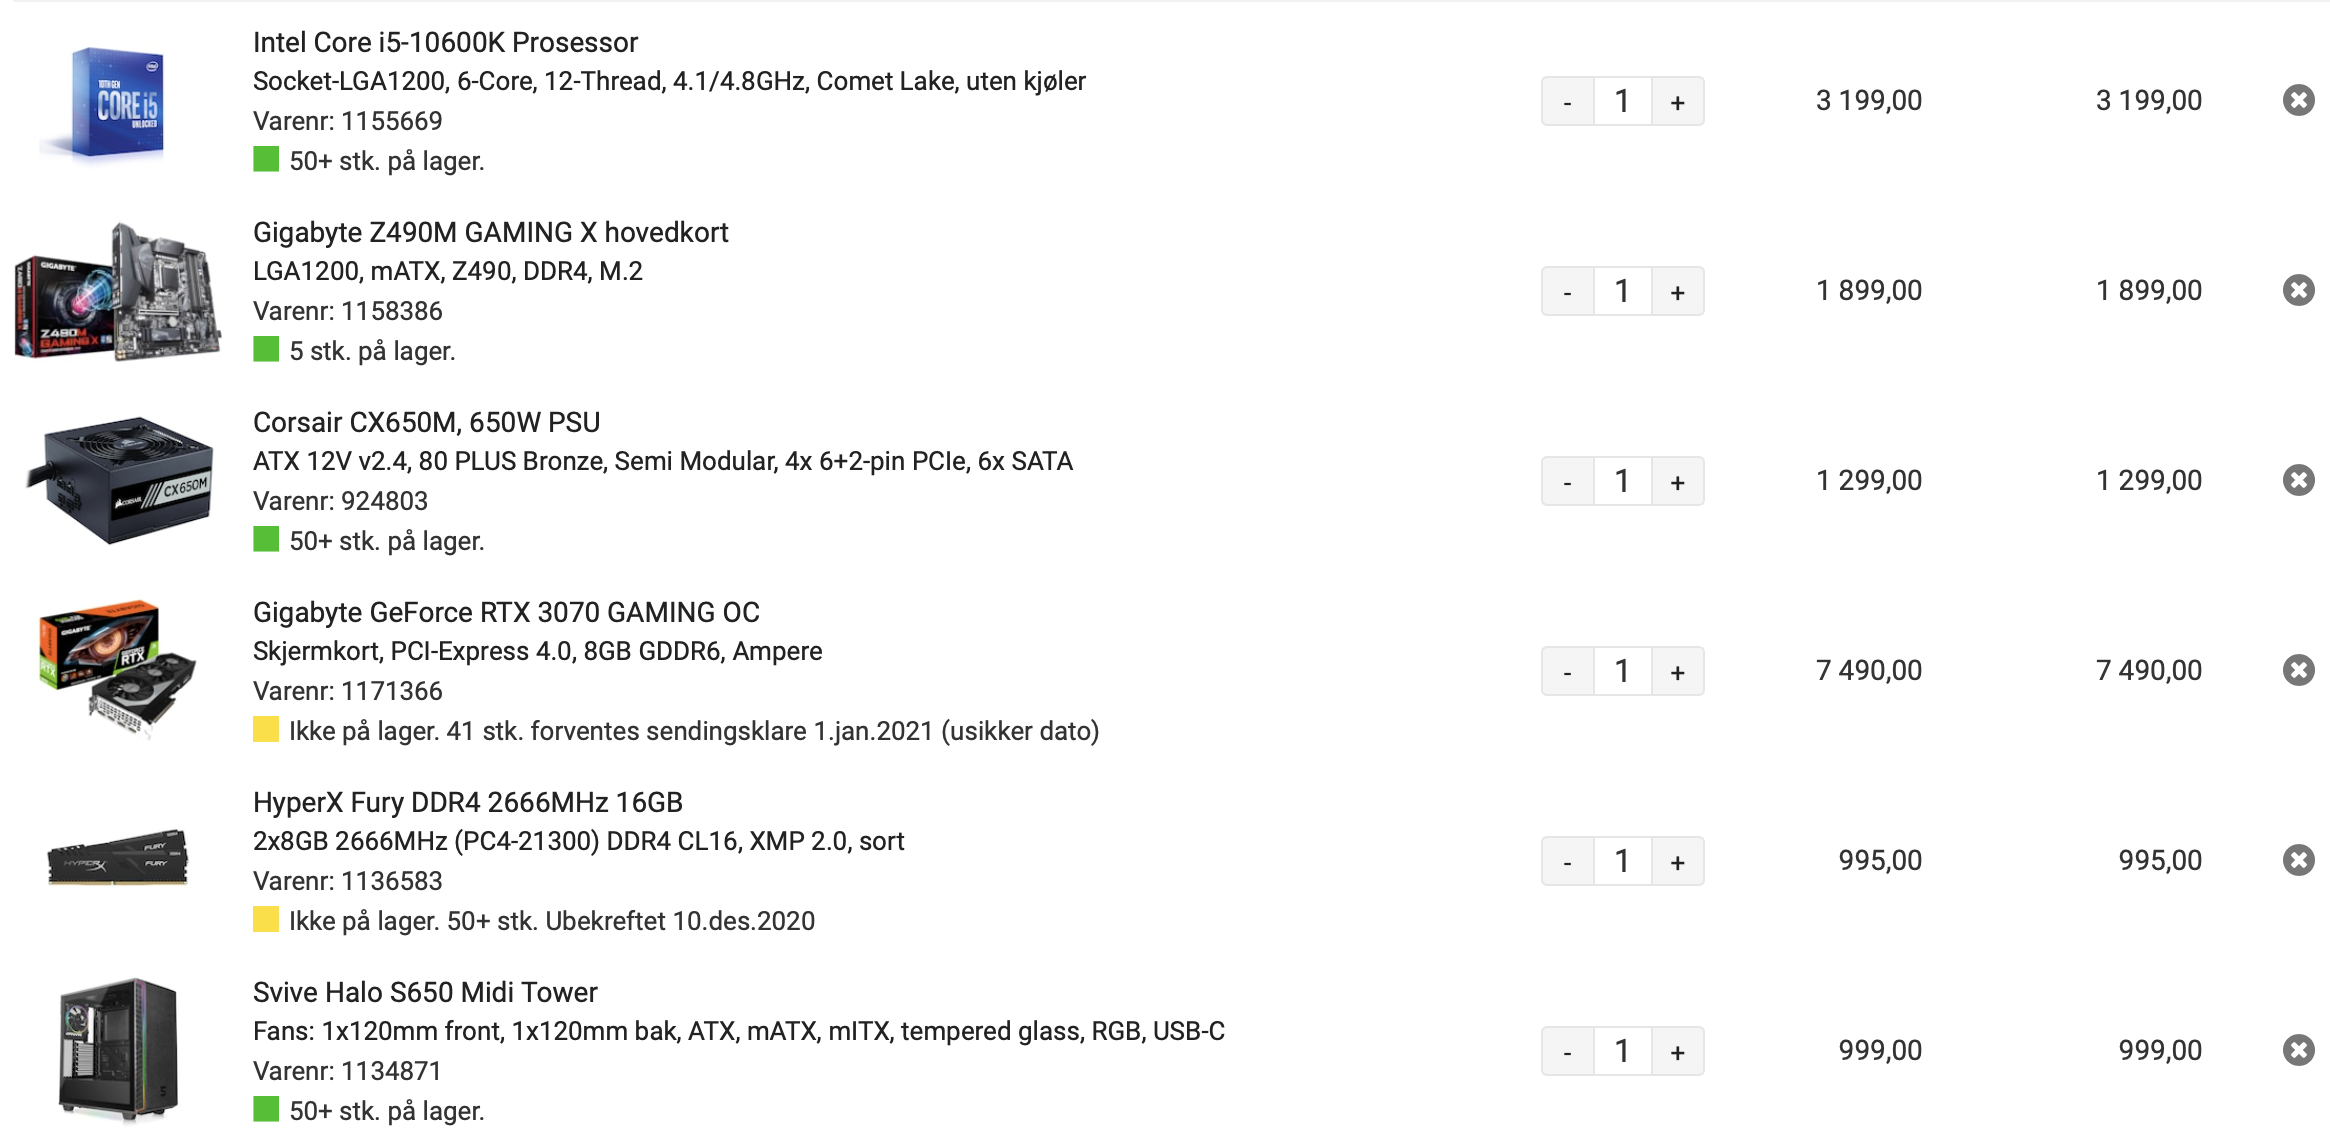Remove the RTX 3070 GAMING OC item
This screenshot has height=1140, width=2330.
click(x=2298, y=670)
